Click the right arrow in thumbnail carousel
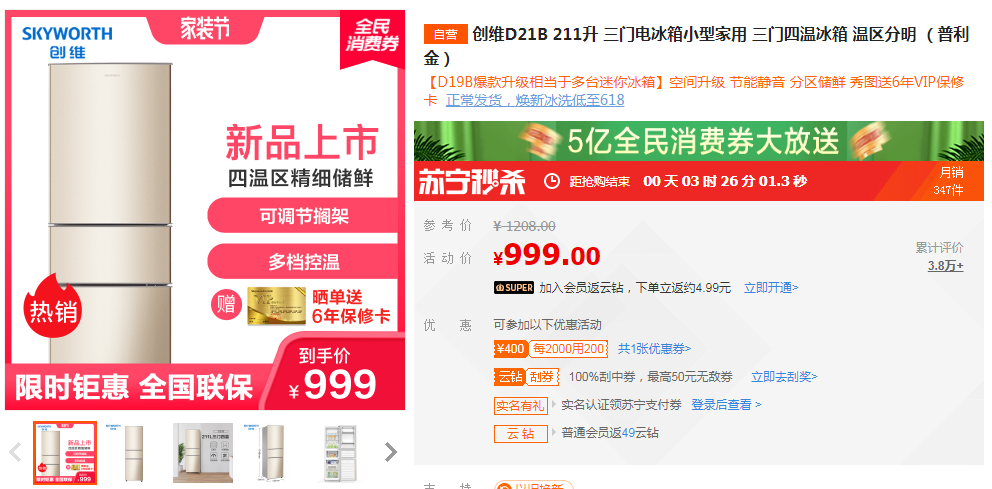This screenshot has width=992, height=489. click(391, 452)
